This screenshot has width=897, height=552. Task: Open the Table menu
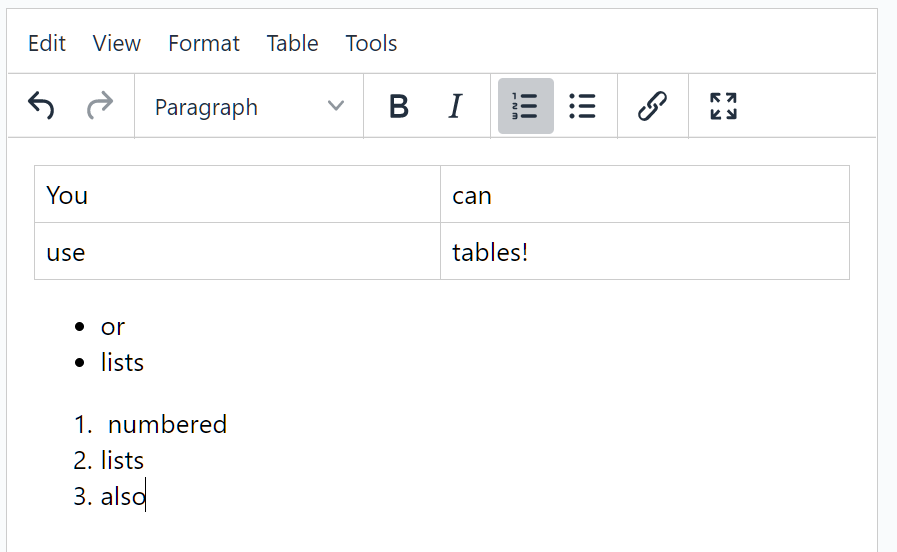293,43
